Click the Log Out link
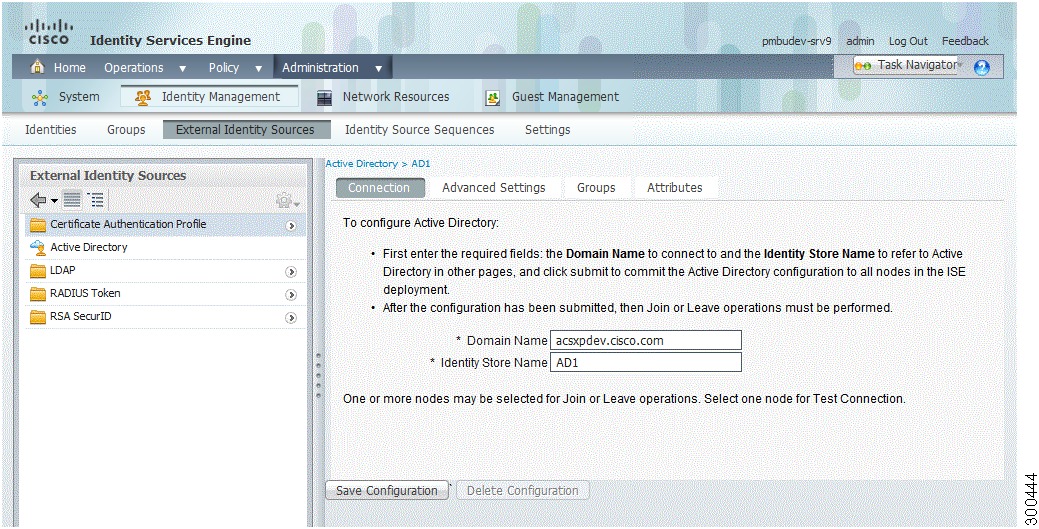Image resolution: width=1039 pixels, height=529 pixels. pos(908,41)
